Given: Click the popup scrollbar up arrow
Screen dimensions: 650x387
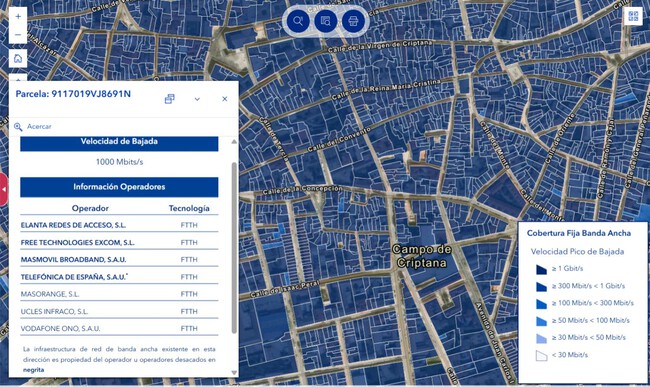Looking at the screenshot, I should click(234, 142).
